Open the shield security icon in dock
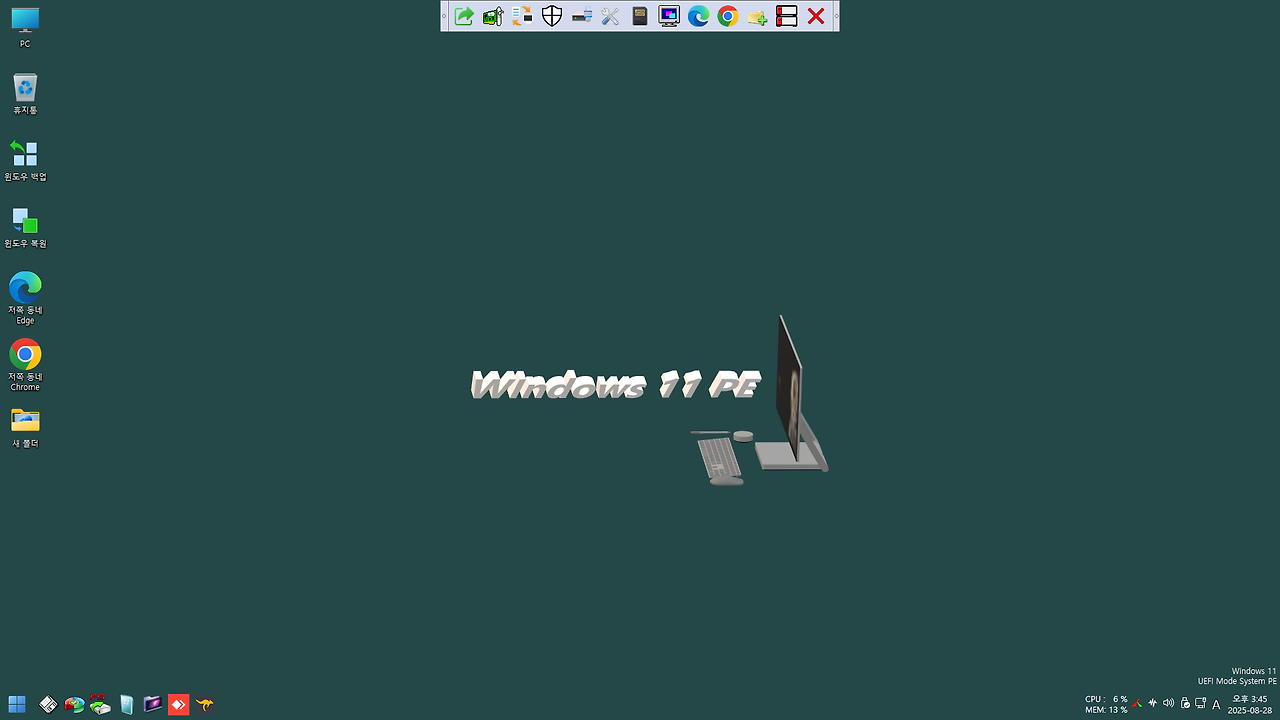Viewport: 1280px width, 720px height. pyautogui.click(x=552, y=16)
